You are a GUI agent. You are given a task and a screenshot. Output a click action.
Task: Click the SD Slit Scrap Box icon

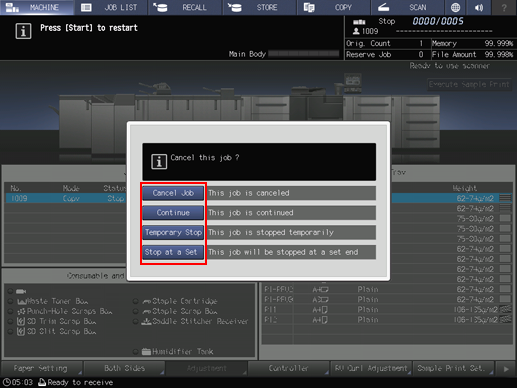click(21, 331)
